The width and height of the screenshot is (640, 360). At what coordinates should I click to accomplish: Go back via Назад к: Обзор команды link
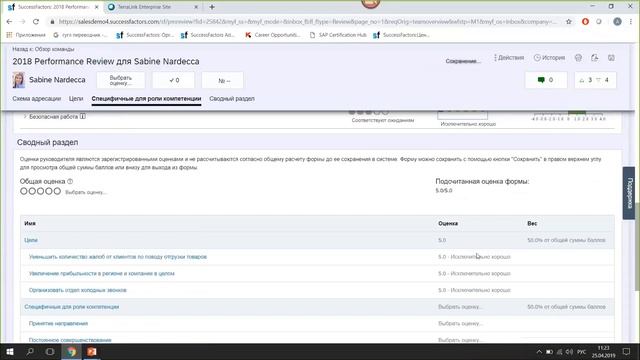[43, 49]
